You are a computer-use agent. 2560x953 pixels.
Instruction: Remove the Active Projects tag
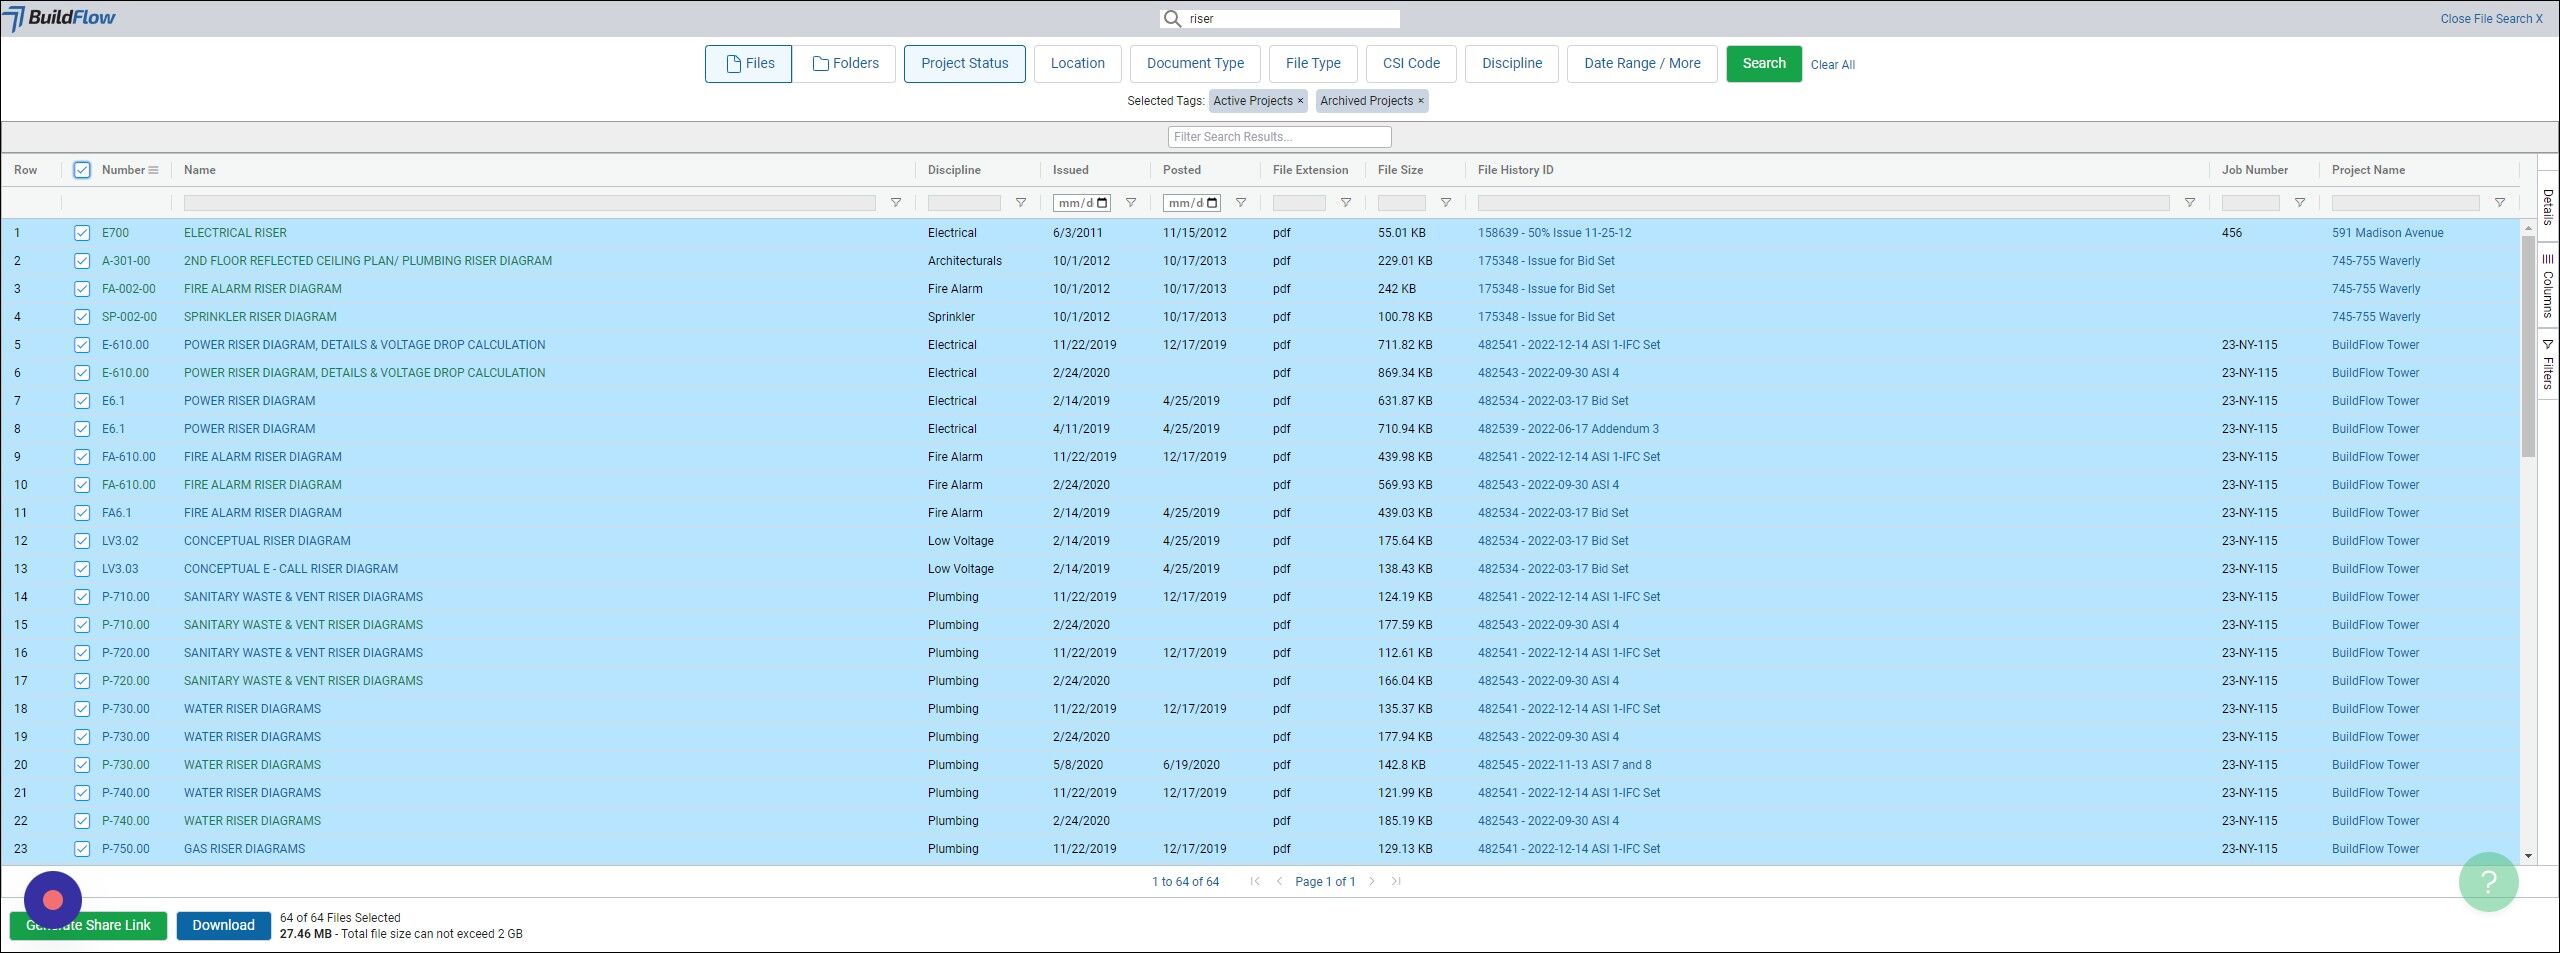(x=1300, y=101)
